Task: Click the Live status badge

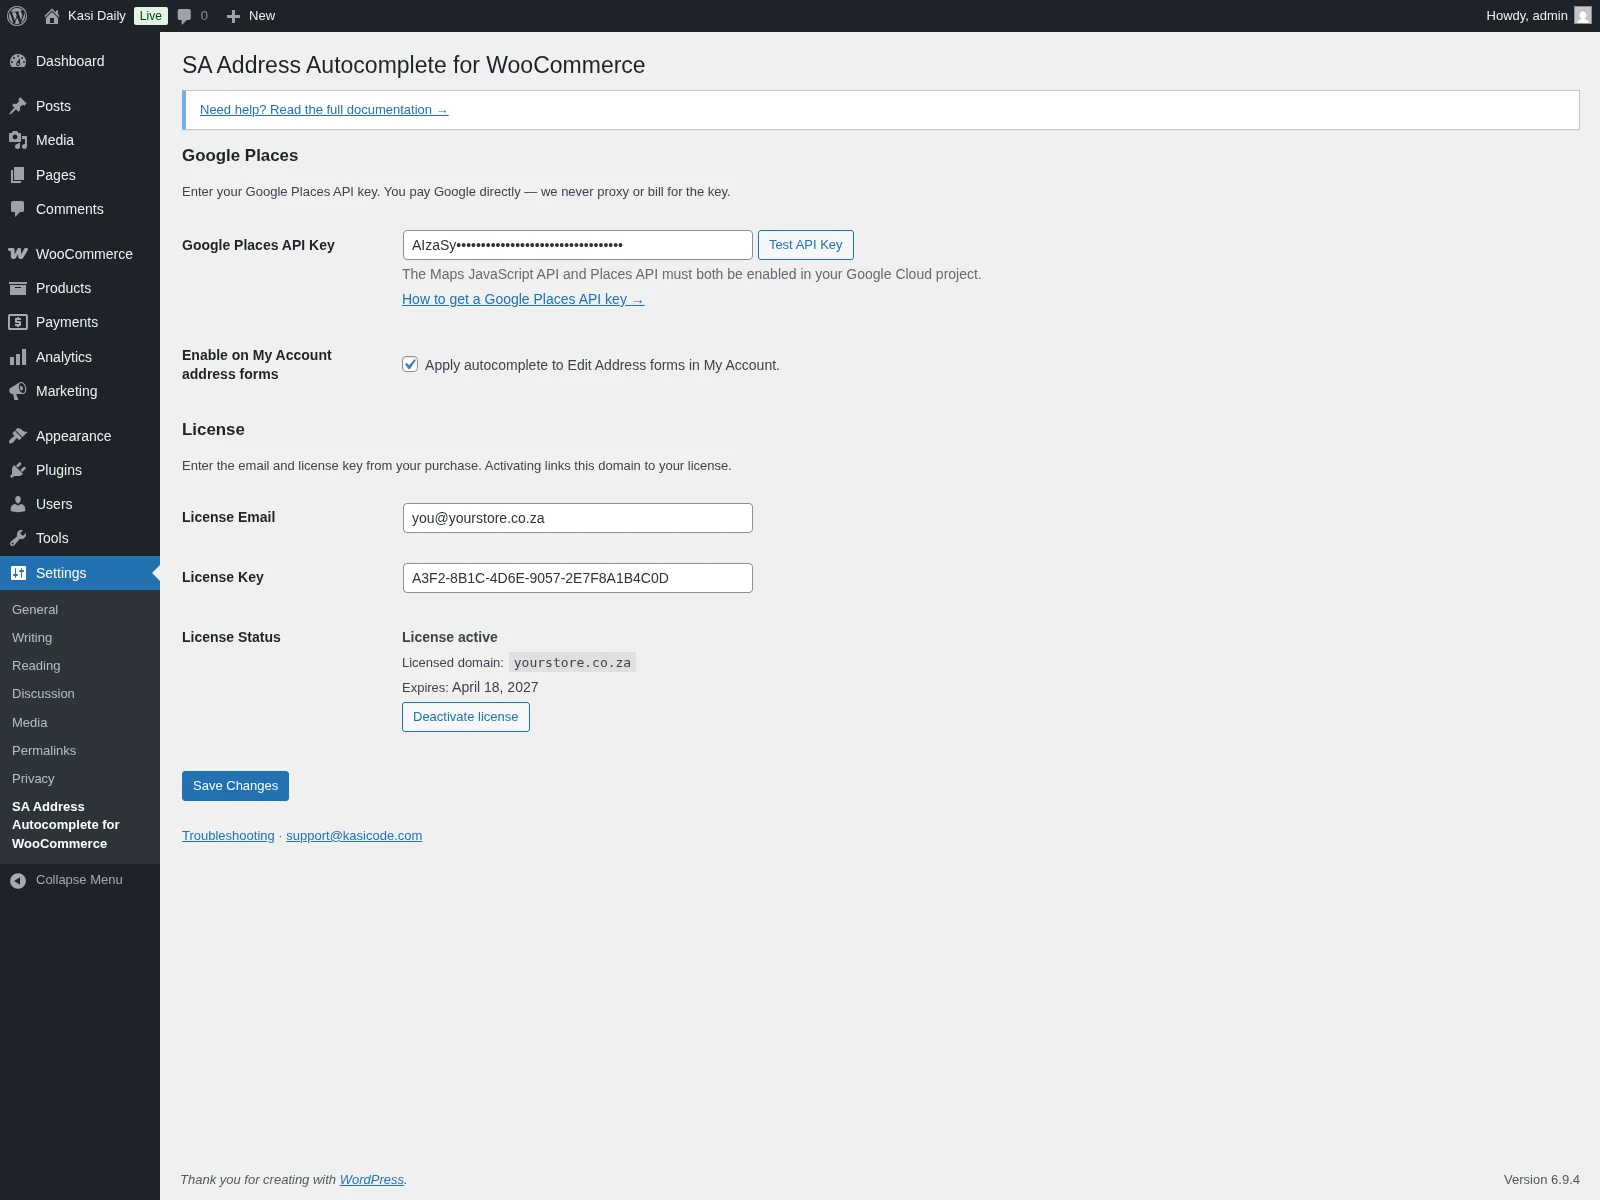Action: [x=151, y=16]
